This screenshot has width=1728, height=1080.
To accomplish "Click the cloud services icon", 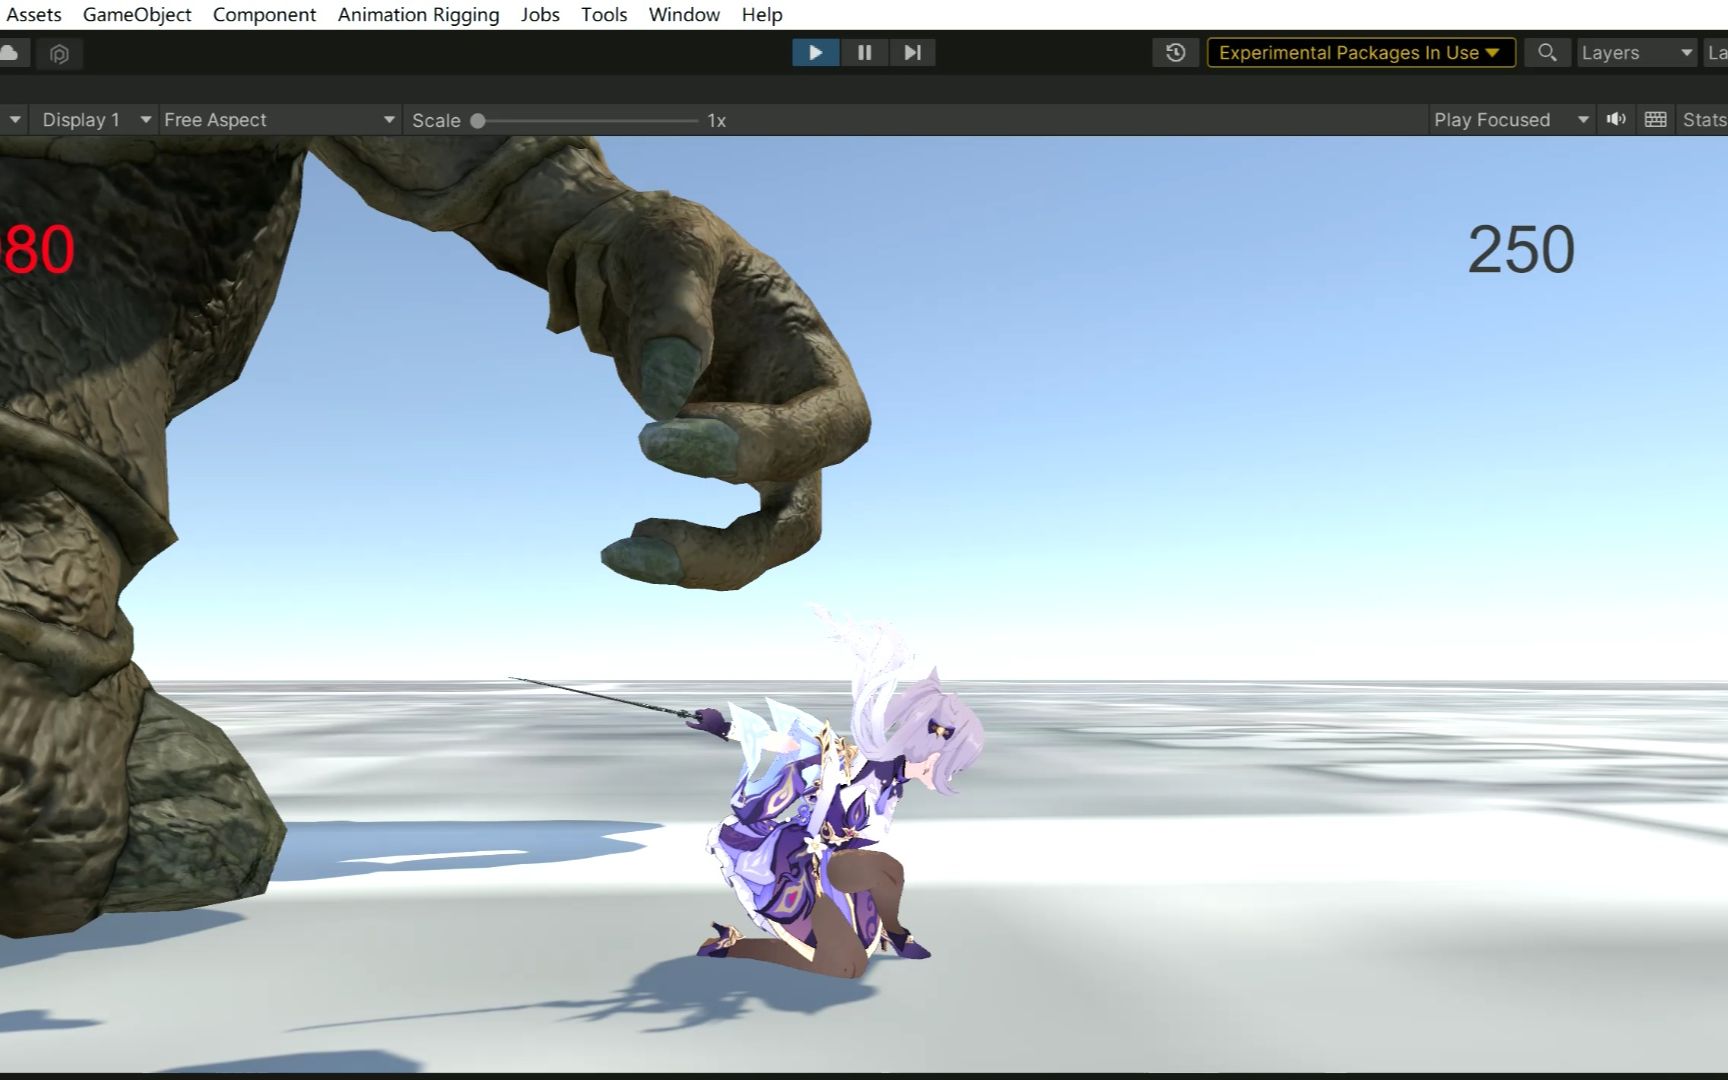I will click(x=10, y=54).
